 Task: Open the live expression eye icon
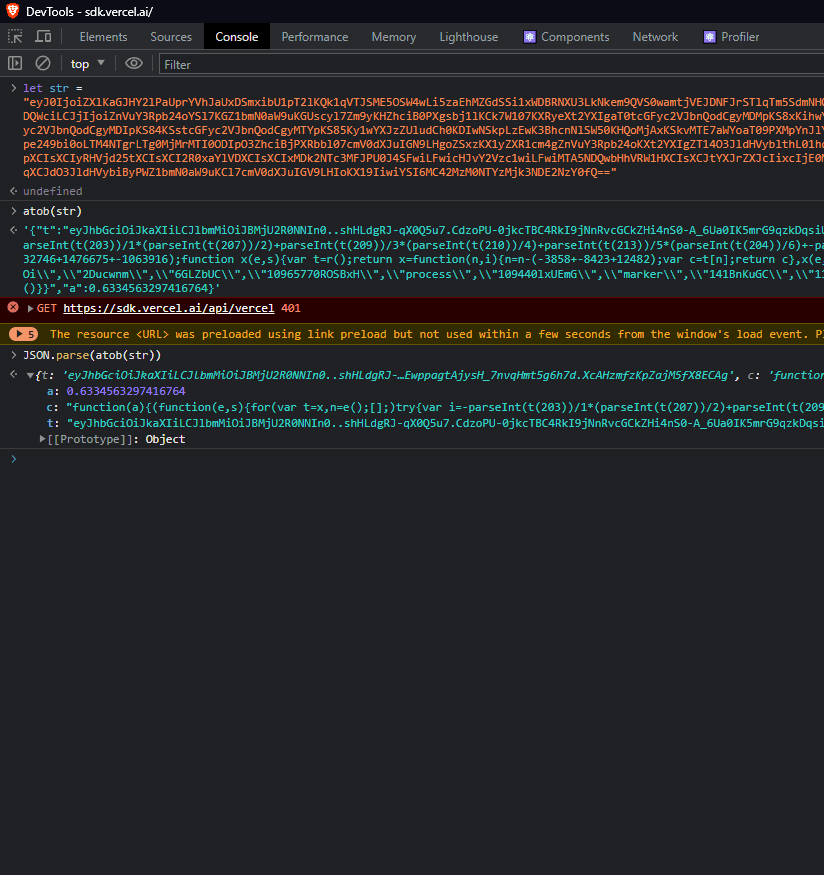pyautogui.click(x=133, y=63)
